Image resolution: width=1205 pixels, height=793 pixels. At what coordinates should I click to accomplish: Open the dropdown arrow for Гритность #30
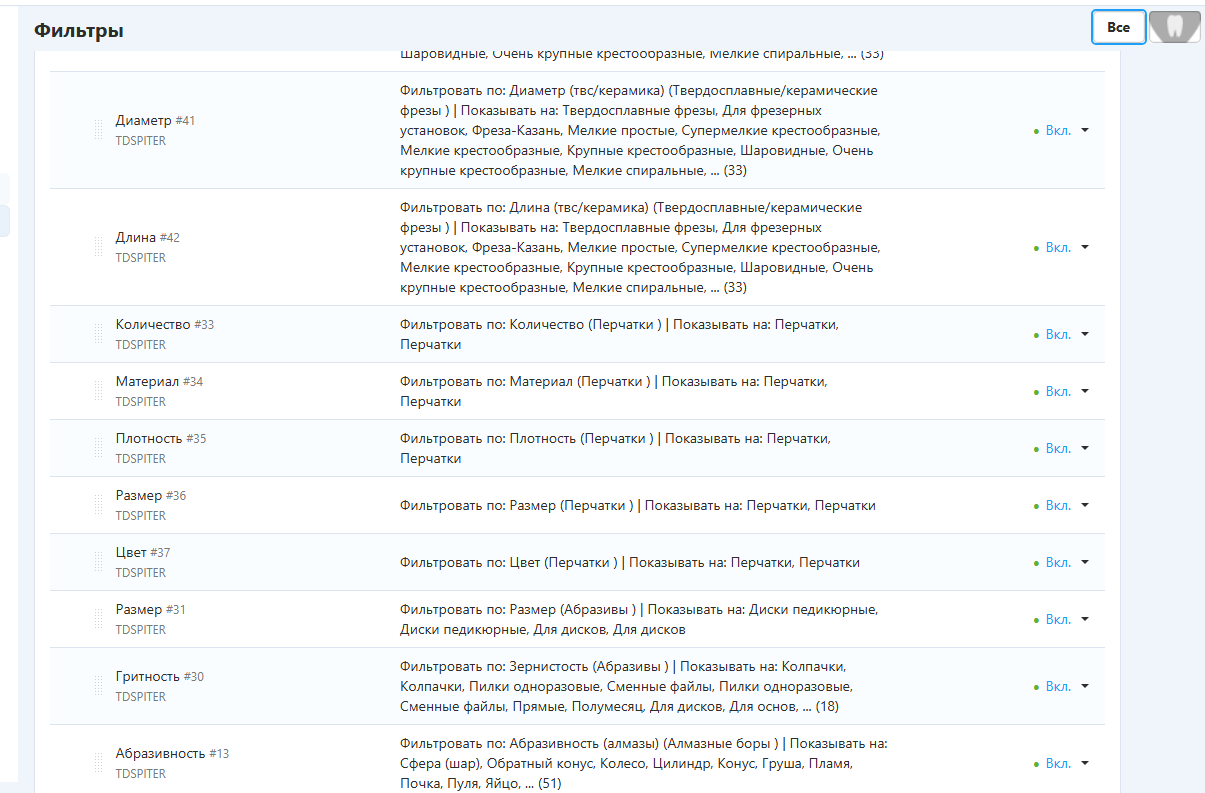(1085, 687)
